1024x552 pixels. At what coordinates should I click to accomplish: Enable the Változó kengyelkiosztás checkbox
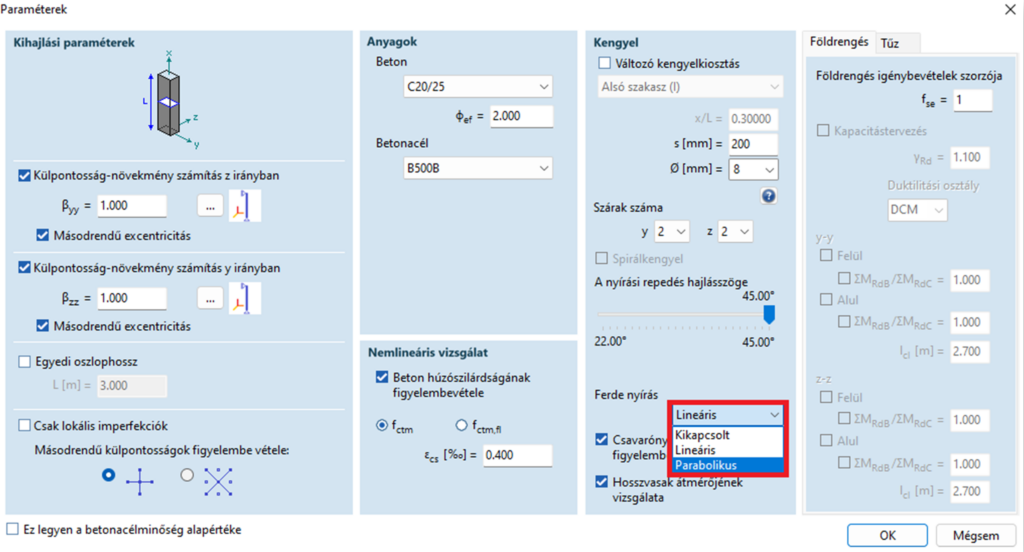point(603,64)
